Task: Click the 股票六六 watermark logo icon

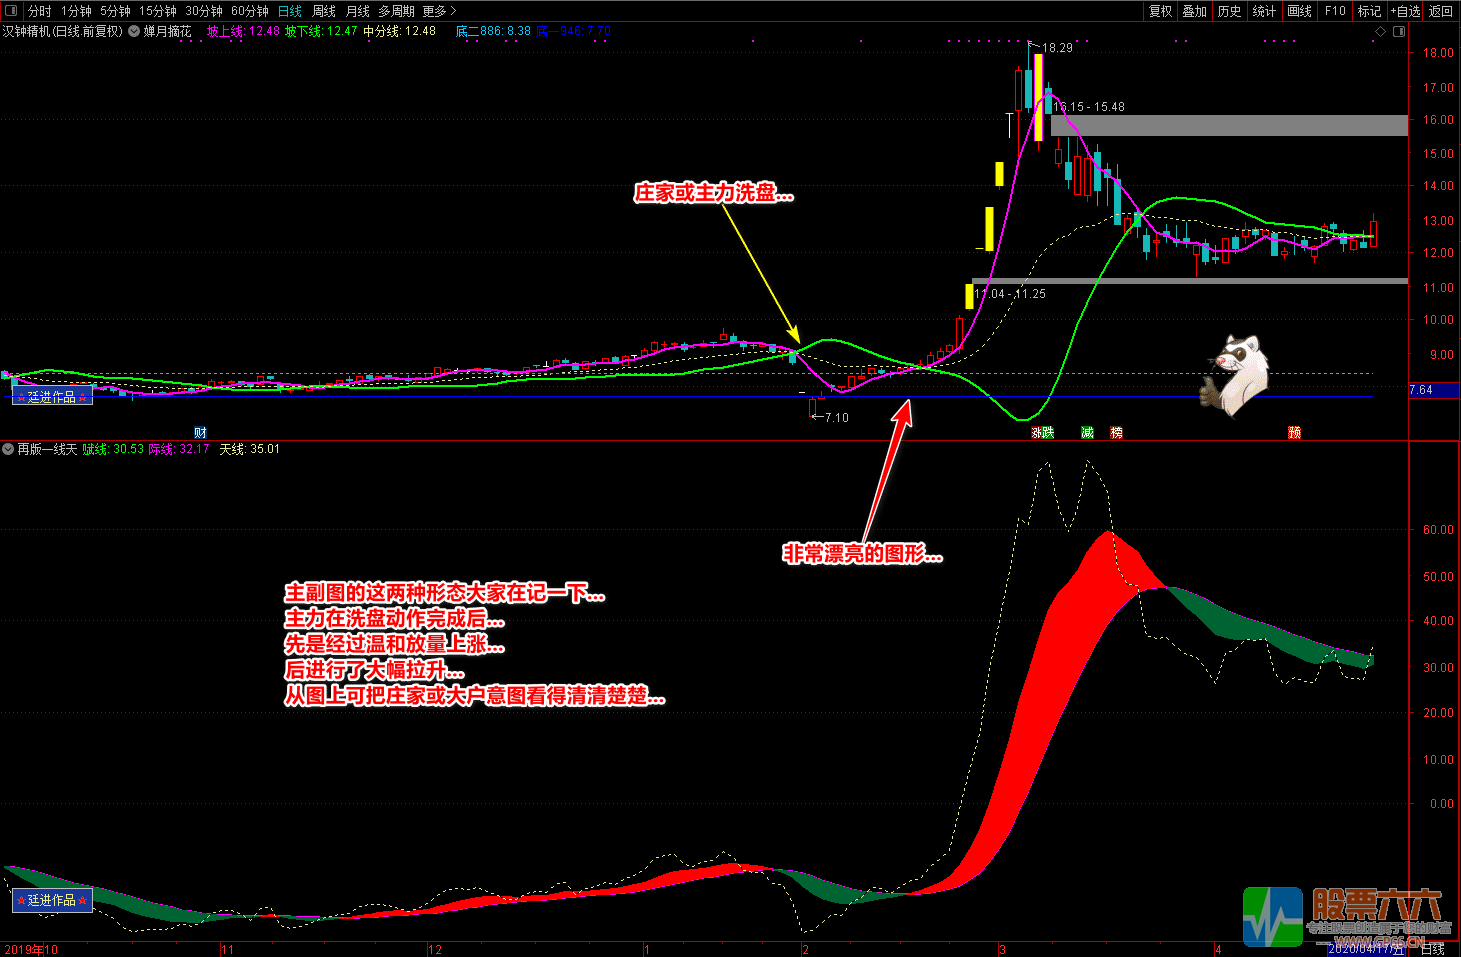Action: coord(1272,916)
